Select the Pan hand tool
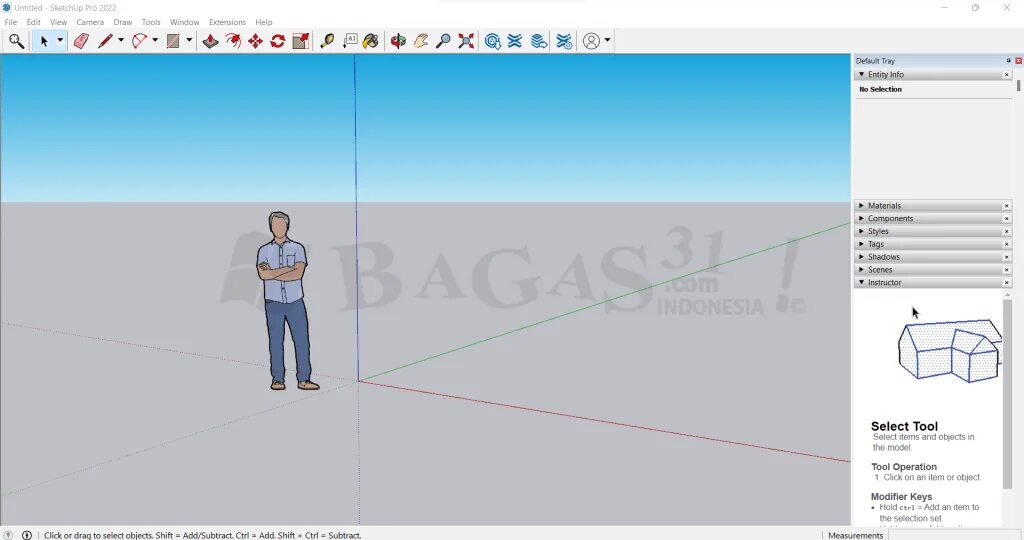Image resolution: width=1024 pixels, height=540 pixels. tap(421, 41)
